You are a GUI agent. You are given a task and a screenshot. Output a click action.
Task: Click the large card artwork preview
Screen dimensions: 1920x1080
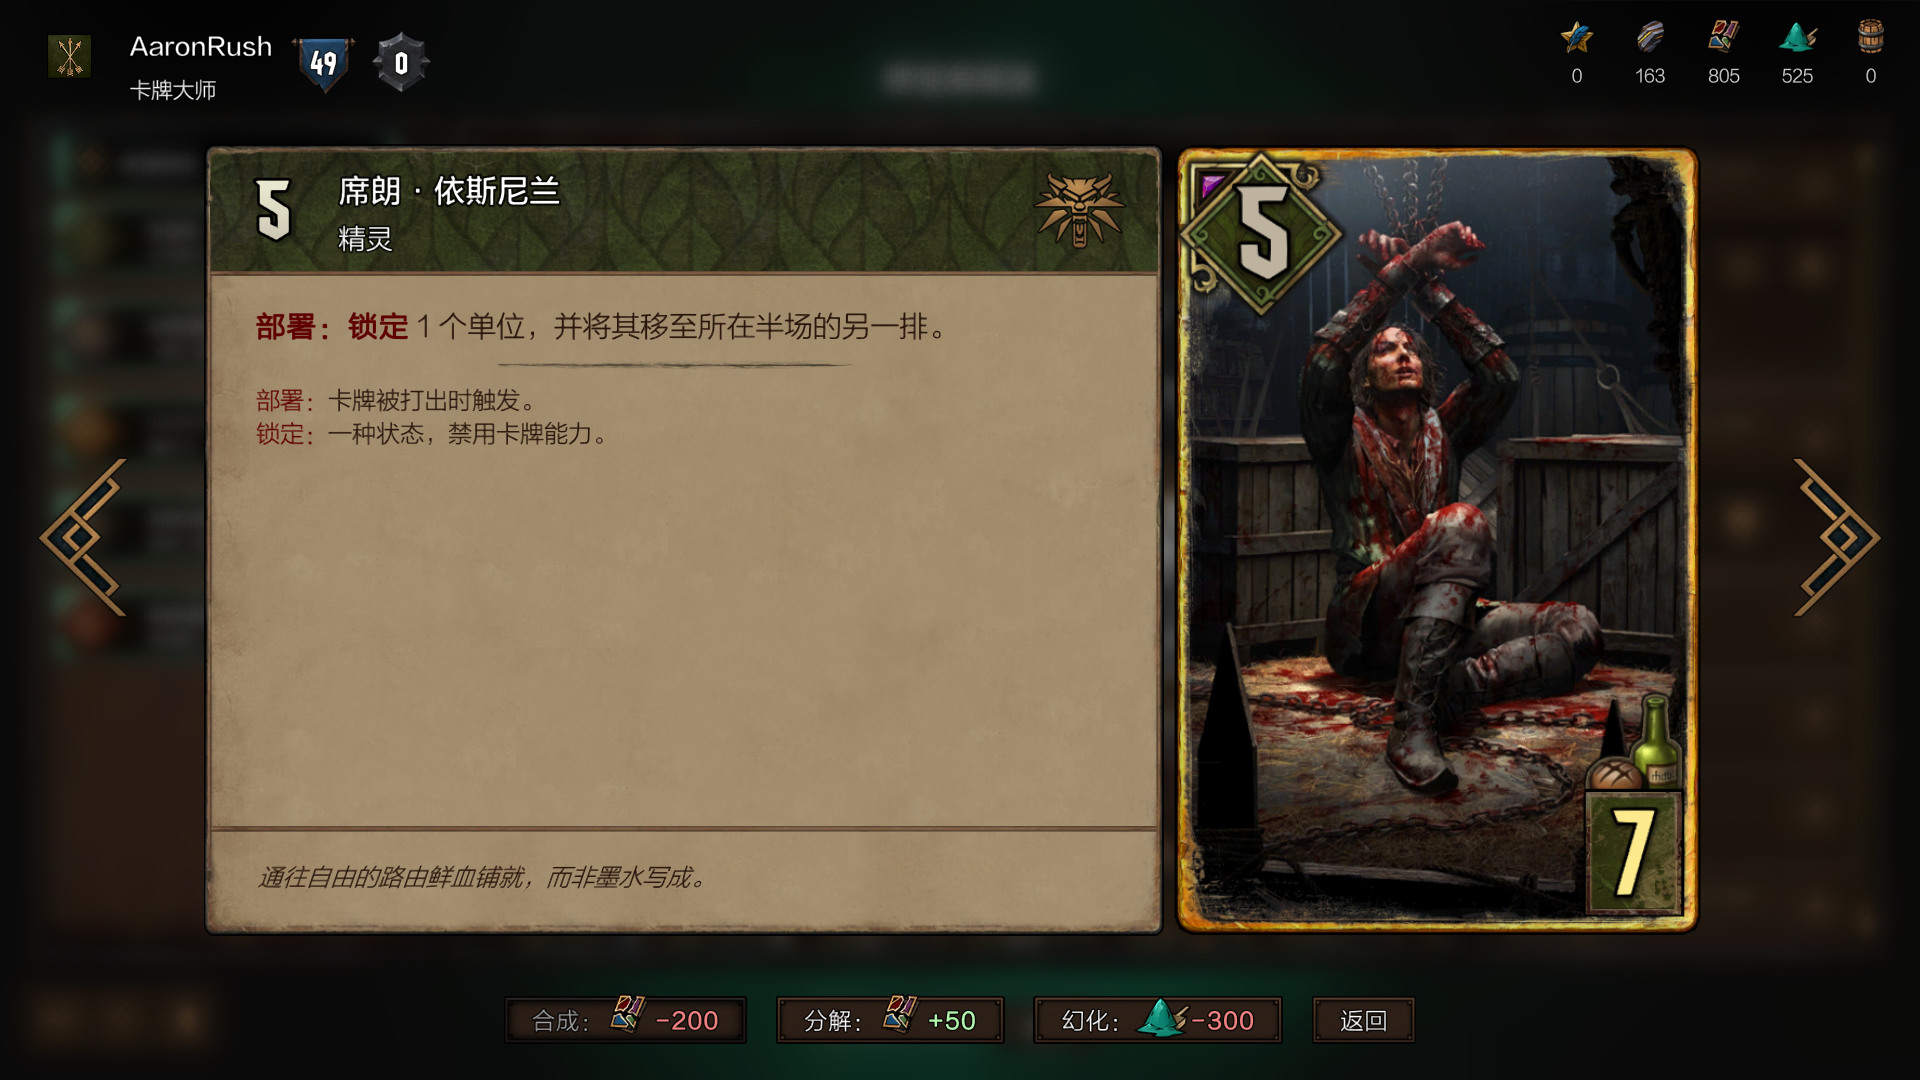pos(1437,540)
